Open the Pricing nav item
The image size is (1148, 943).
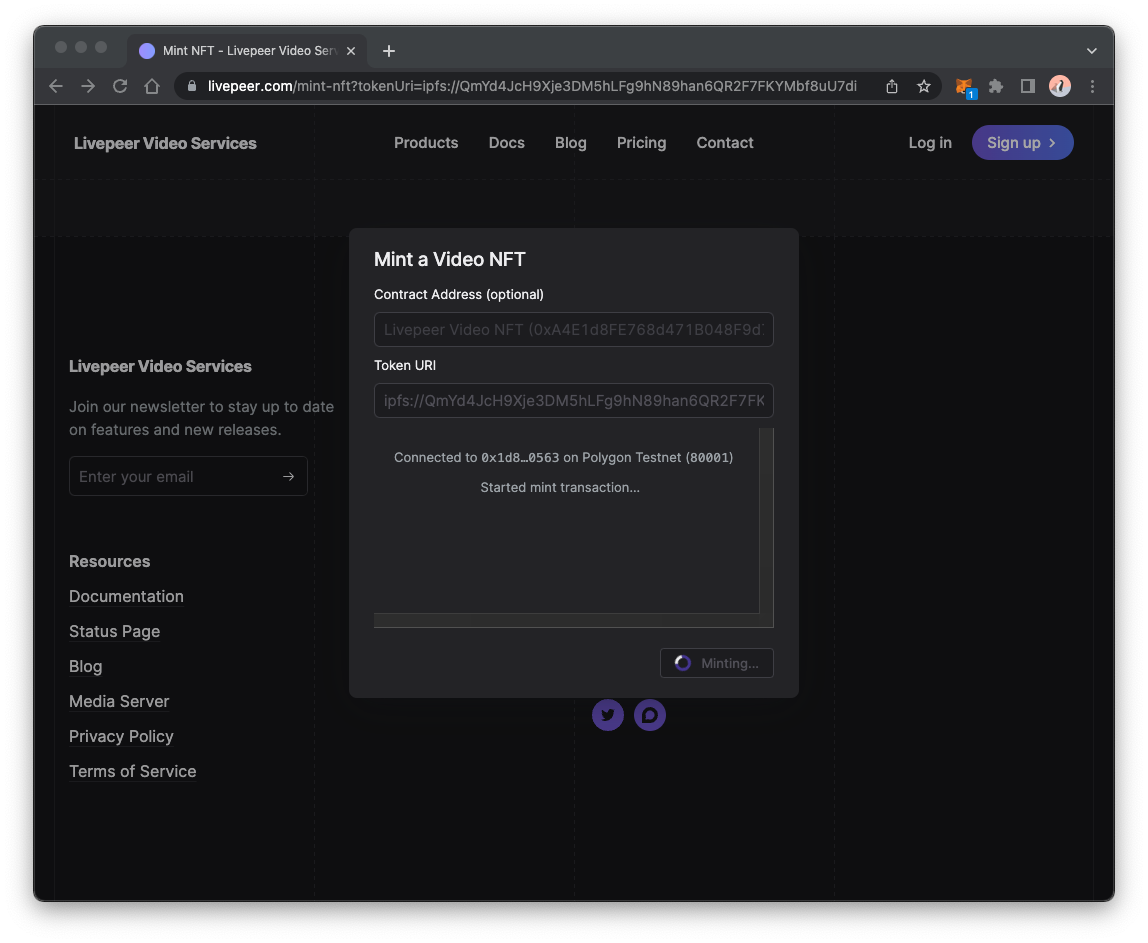(x=641, y=143)
